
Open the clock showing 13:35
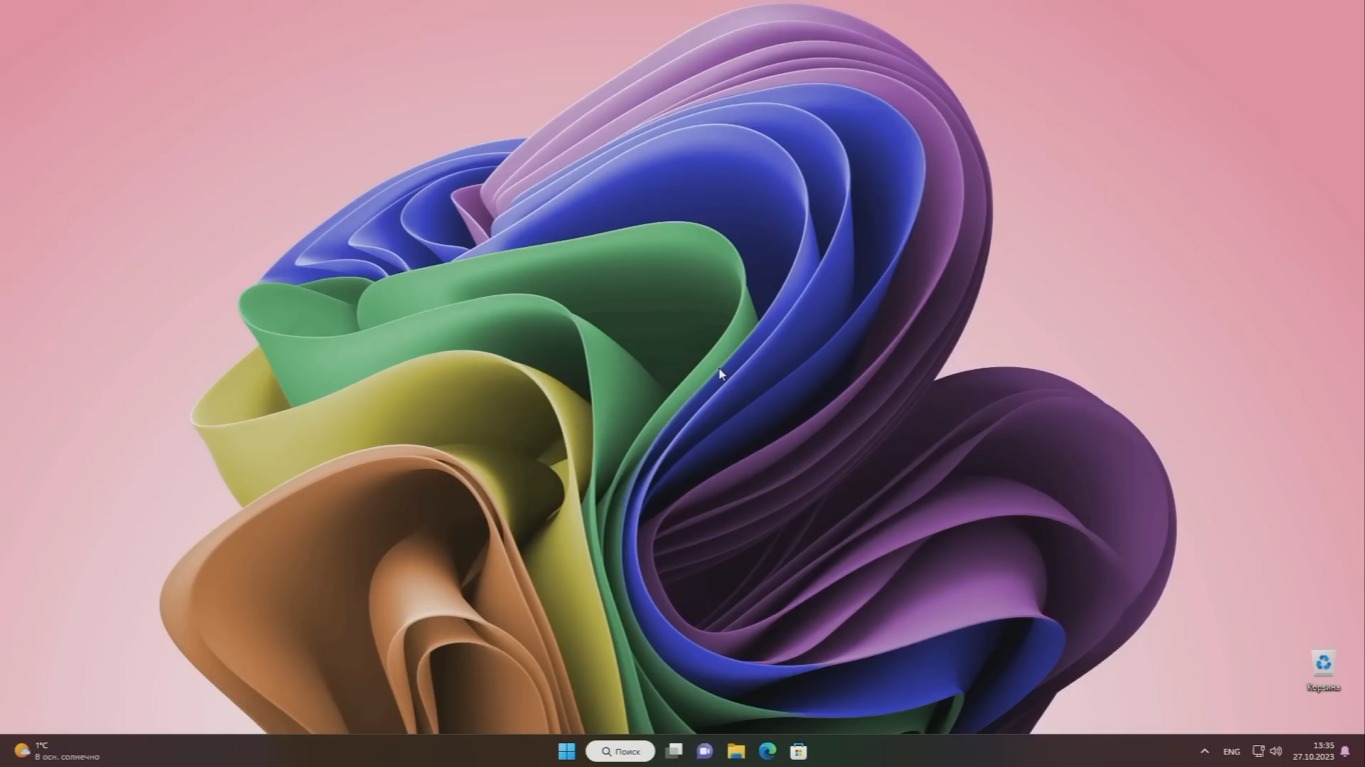pos(1313,751)
